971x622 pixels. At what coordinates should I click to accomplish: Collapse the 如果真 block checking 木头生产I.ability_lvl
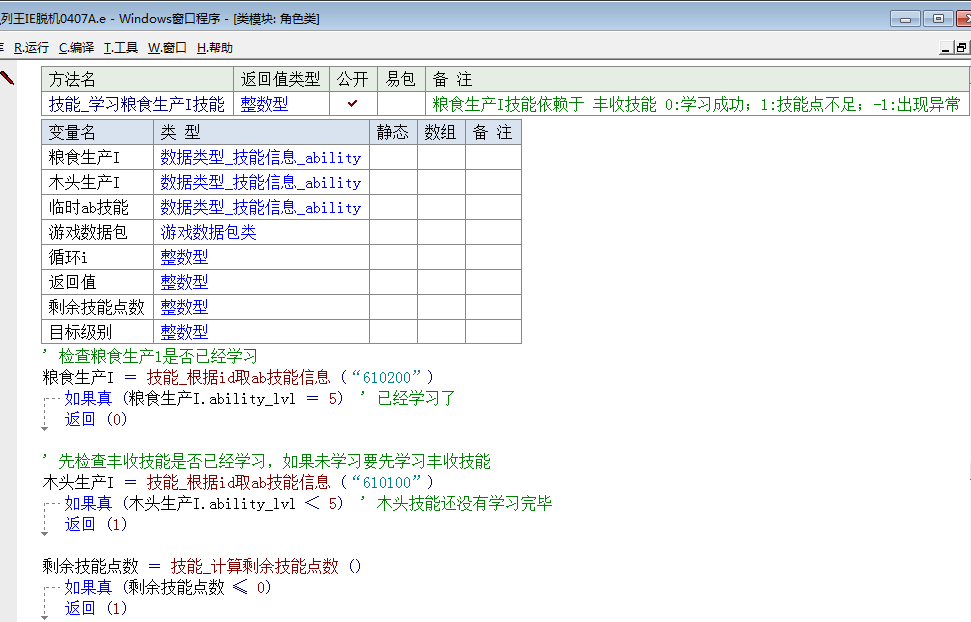coord(46,504)
